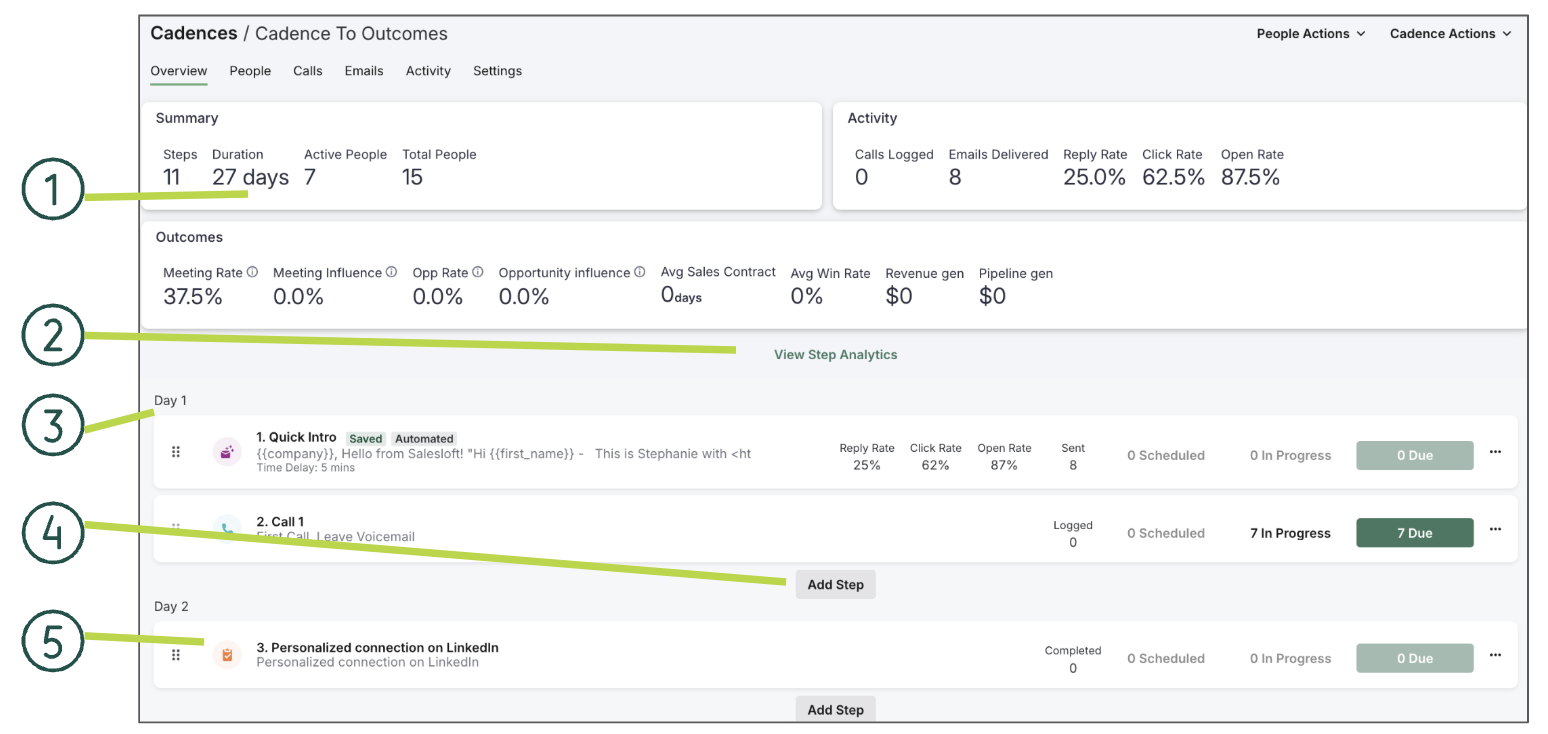Select the phone icon on Call 1 step
Image resolution: width=1548 pixels, height=734 pixels.
click(x=227, y=527)
